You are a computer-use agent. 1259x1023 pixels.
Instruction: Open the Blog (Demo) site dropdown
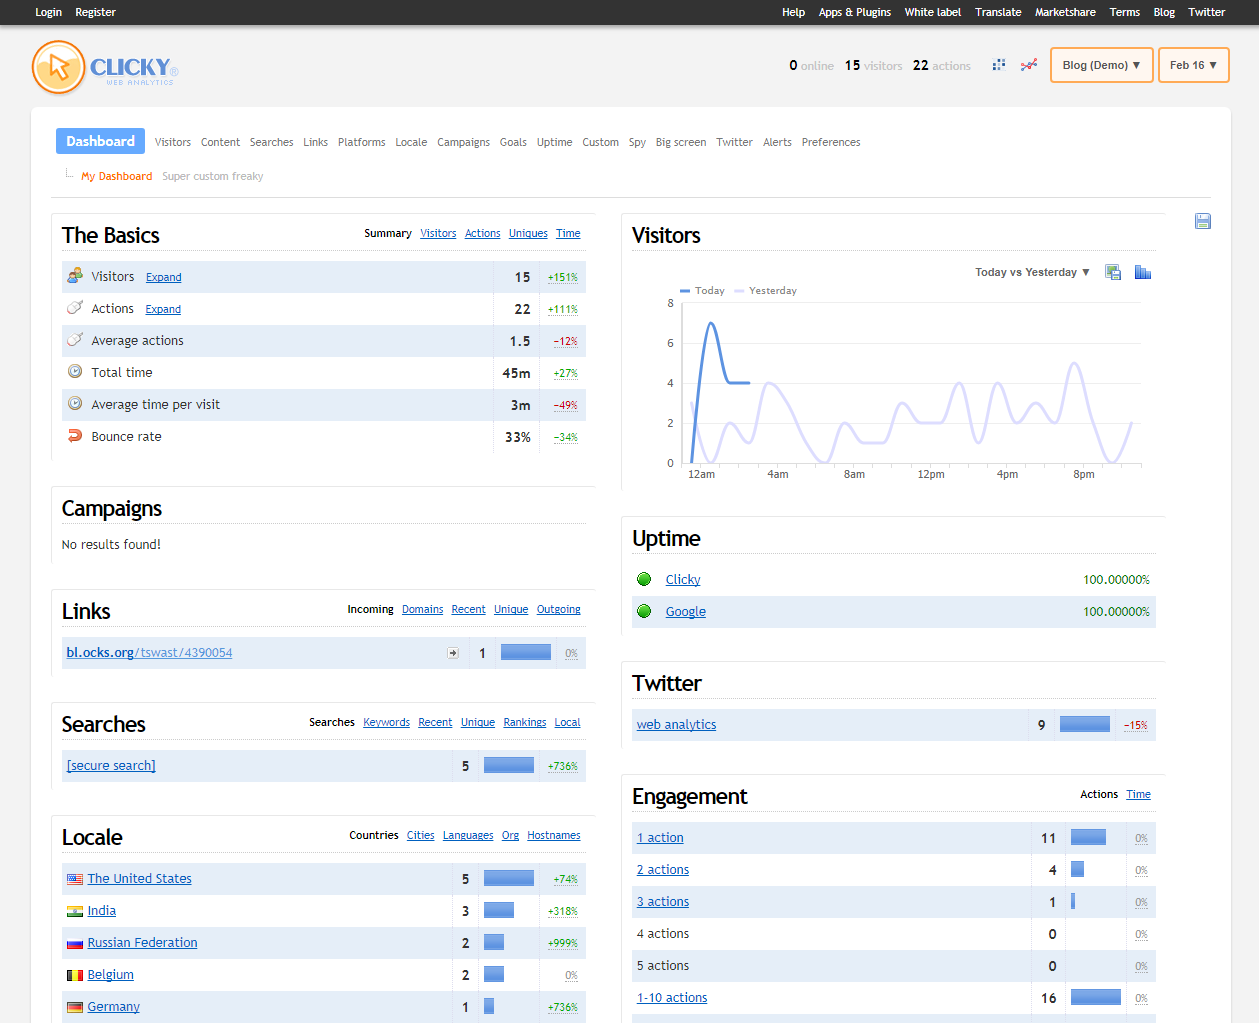[1101, 65]
